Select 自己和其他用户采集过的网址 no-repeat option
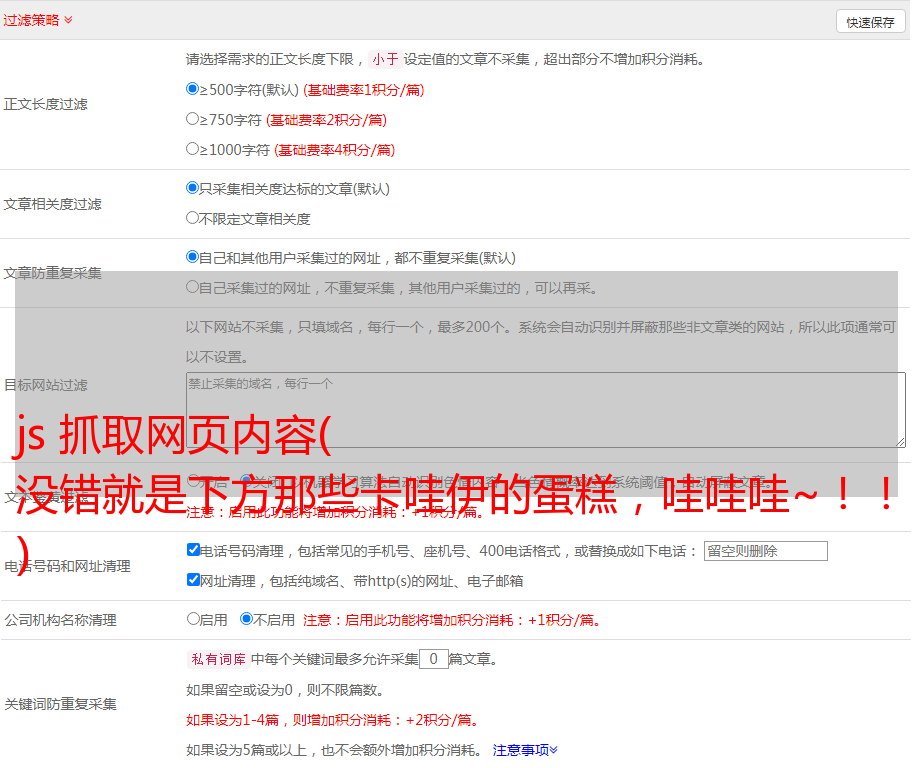The height and width of the screenshot is (768, 912). 193,257
